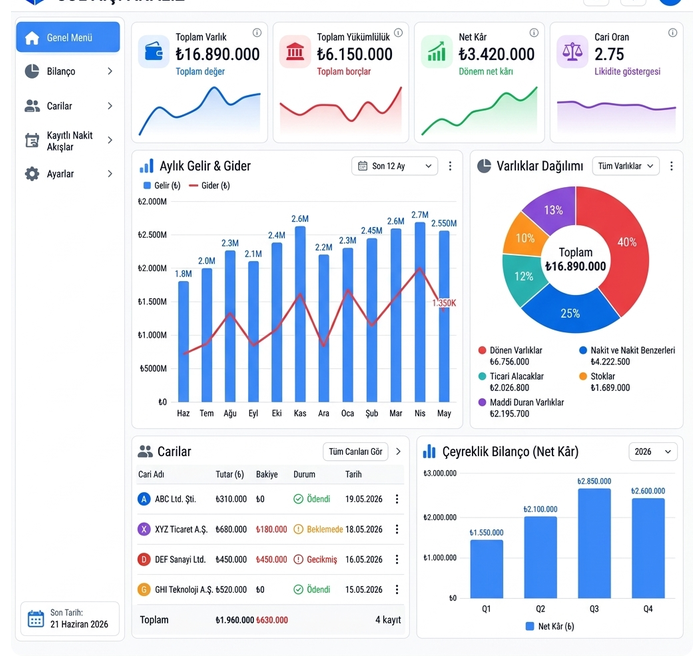
Task: Expand the Bilanço chevron arrow
Action: point(110,71)
